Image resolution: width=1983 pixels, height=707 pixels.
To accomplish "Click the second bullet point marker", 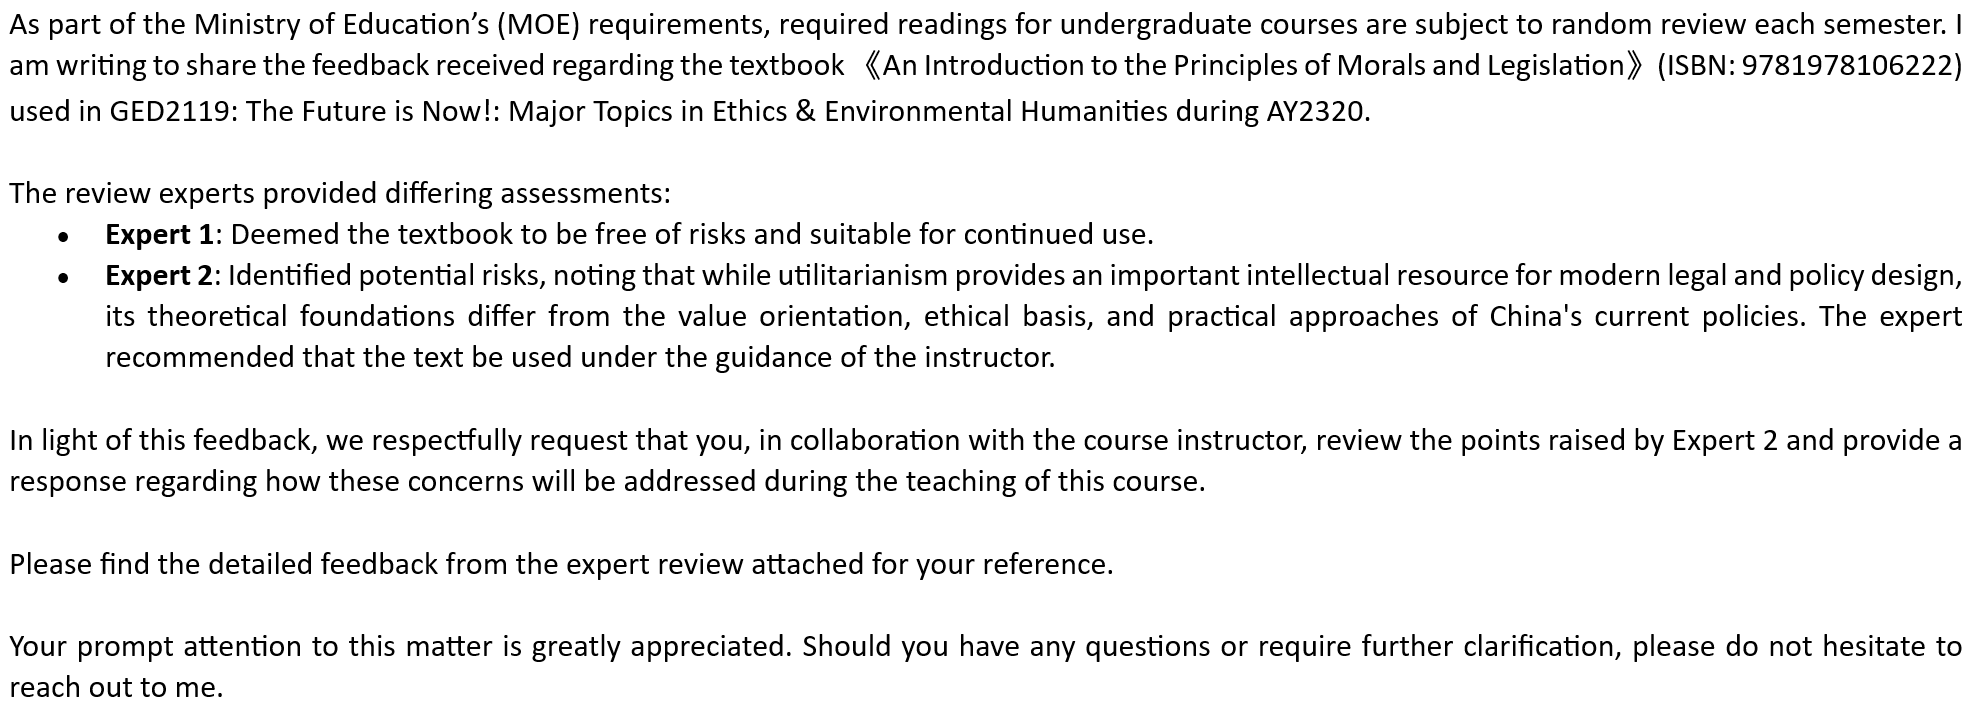I will pos(64,278).
